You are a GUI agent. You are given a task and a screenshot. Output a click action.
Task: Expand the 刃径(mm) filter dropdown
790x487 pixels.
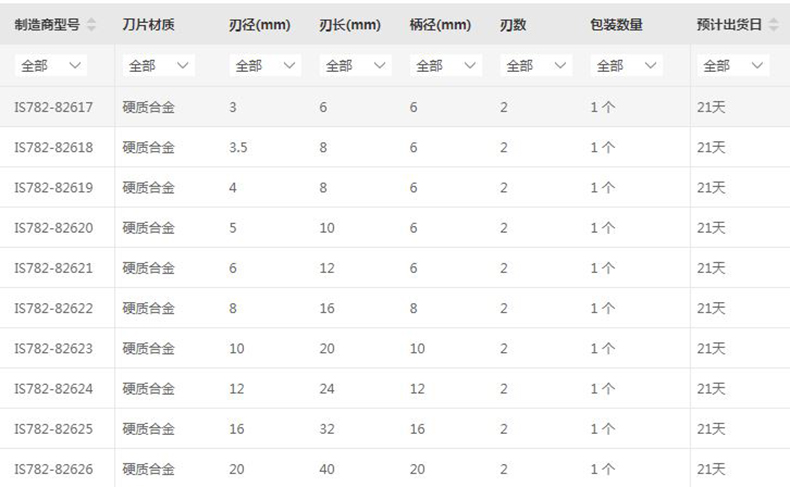coord(265,65)
